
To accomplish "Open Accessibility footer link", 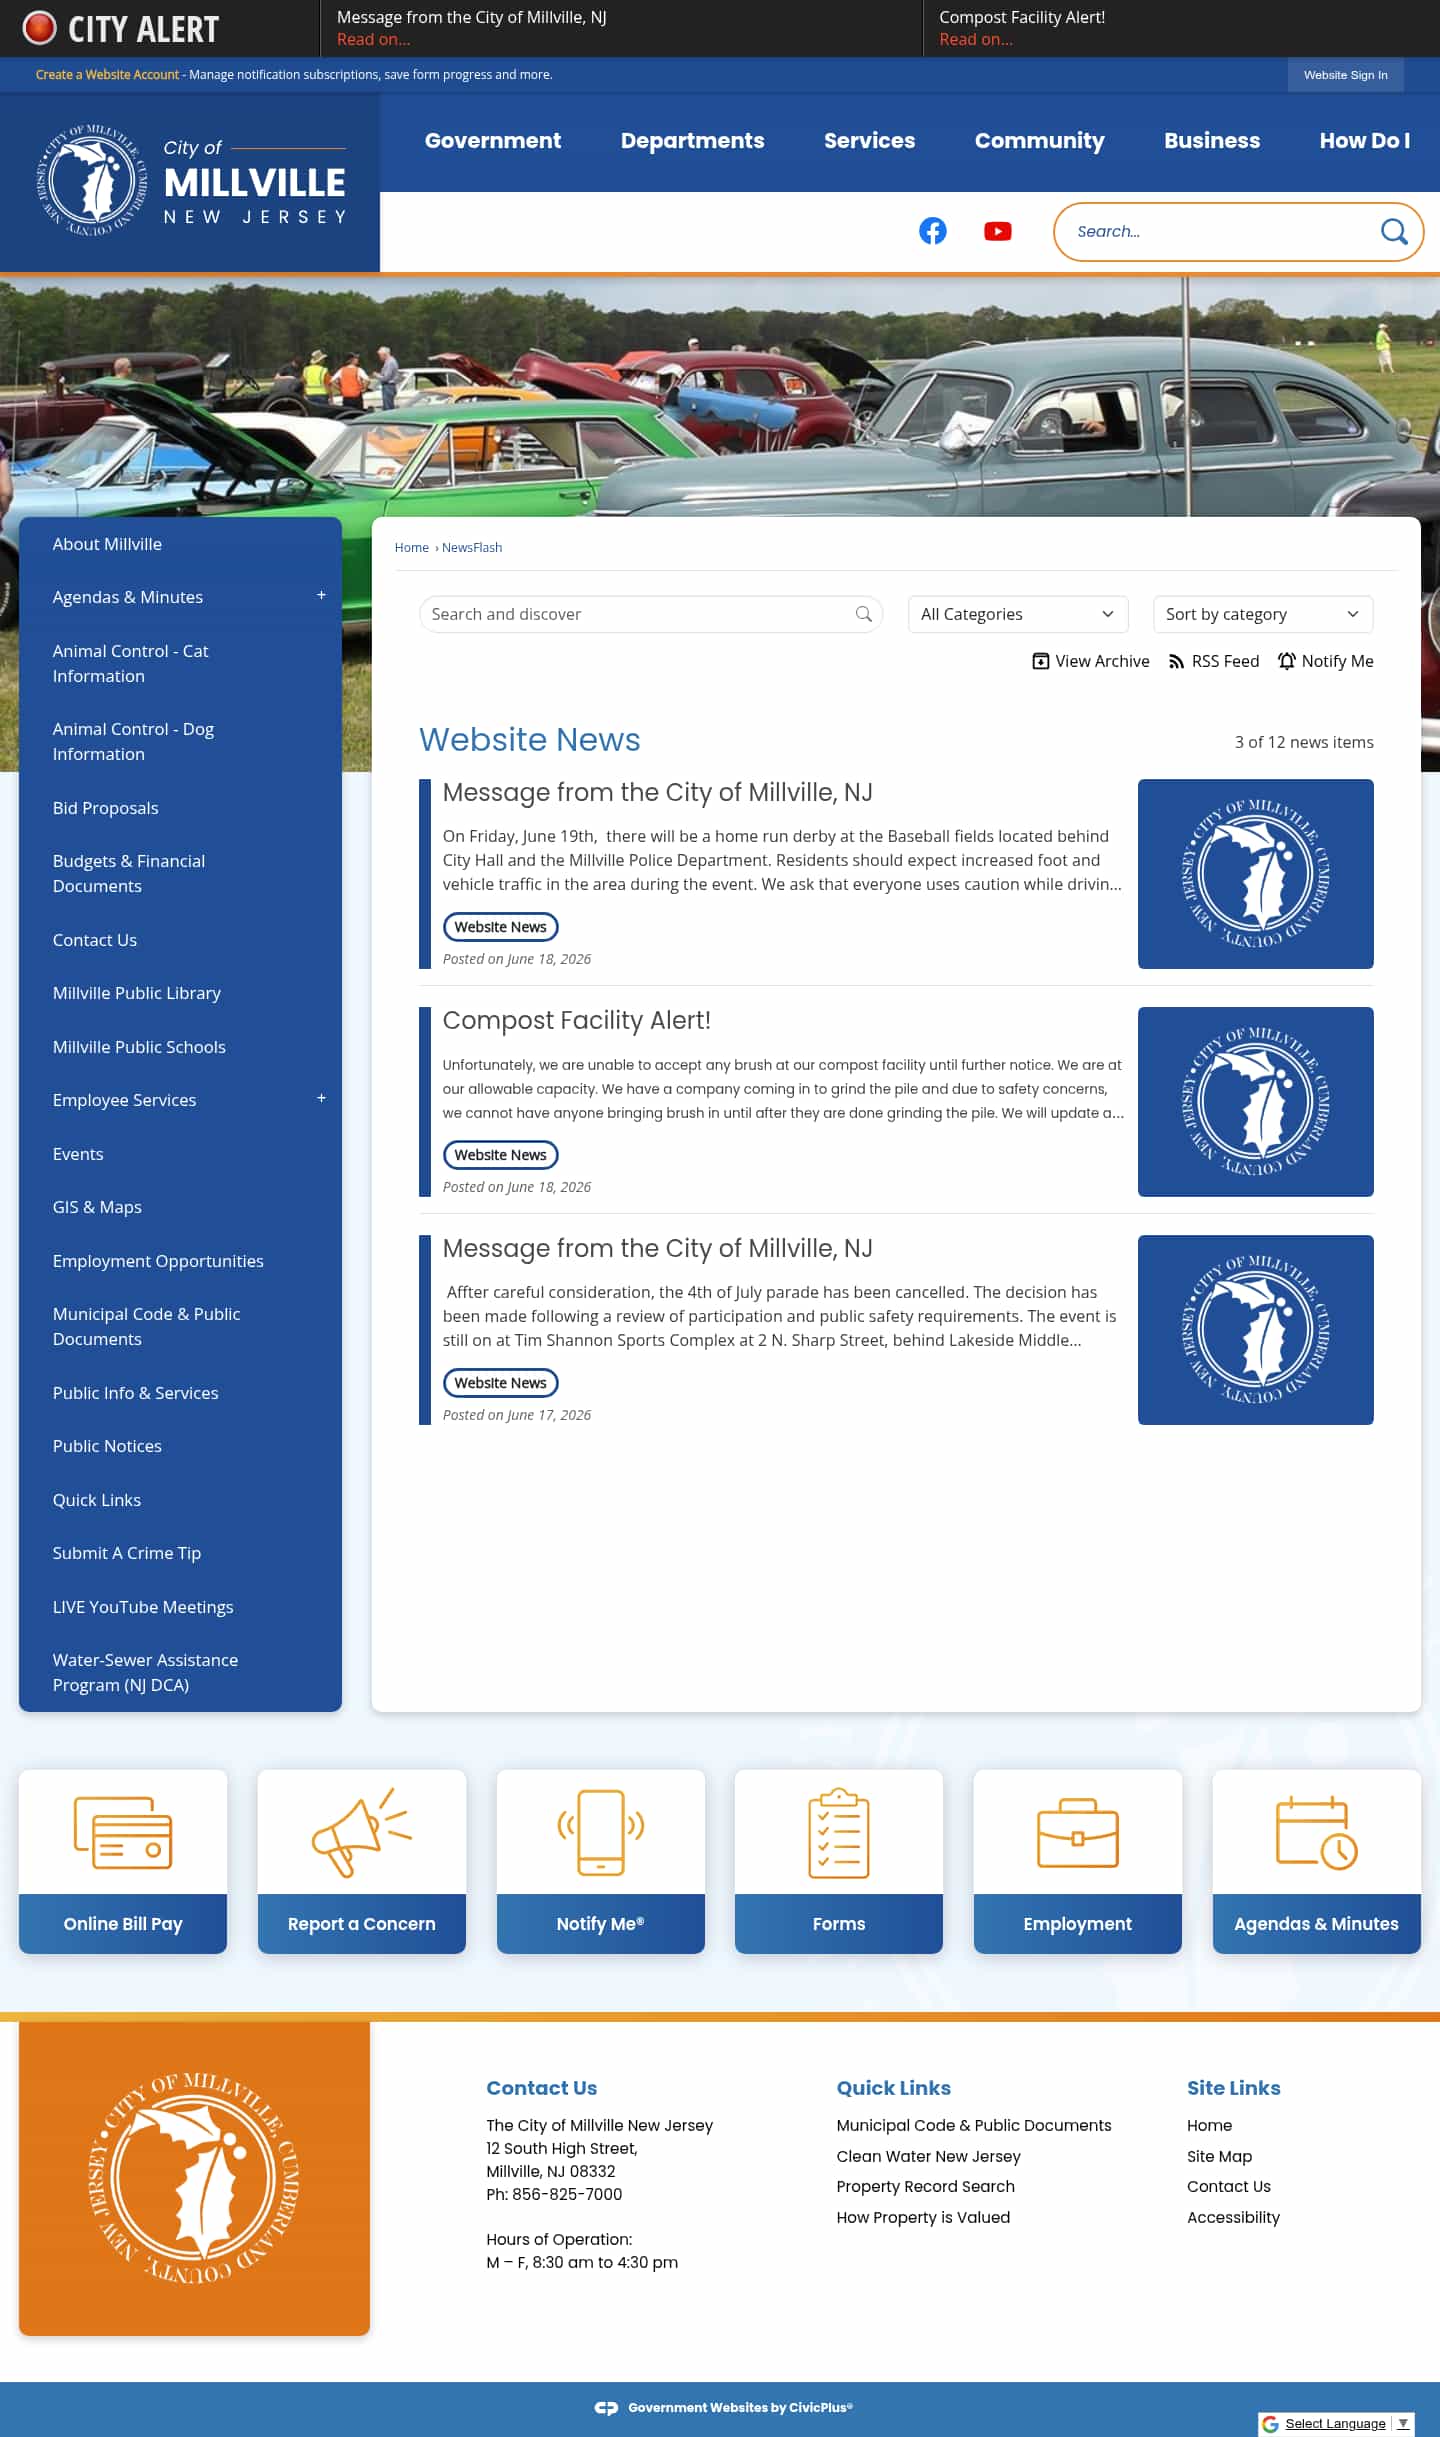I will [1233, 2217].
